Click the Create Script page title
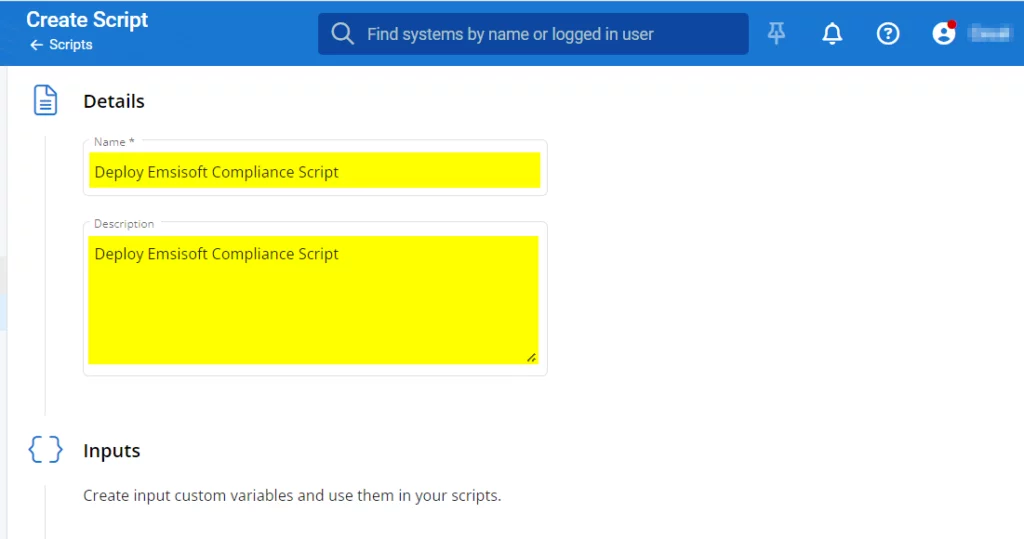The width and height of the screenshot is (1024, 539). pos(87,20)
